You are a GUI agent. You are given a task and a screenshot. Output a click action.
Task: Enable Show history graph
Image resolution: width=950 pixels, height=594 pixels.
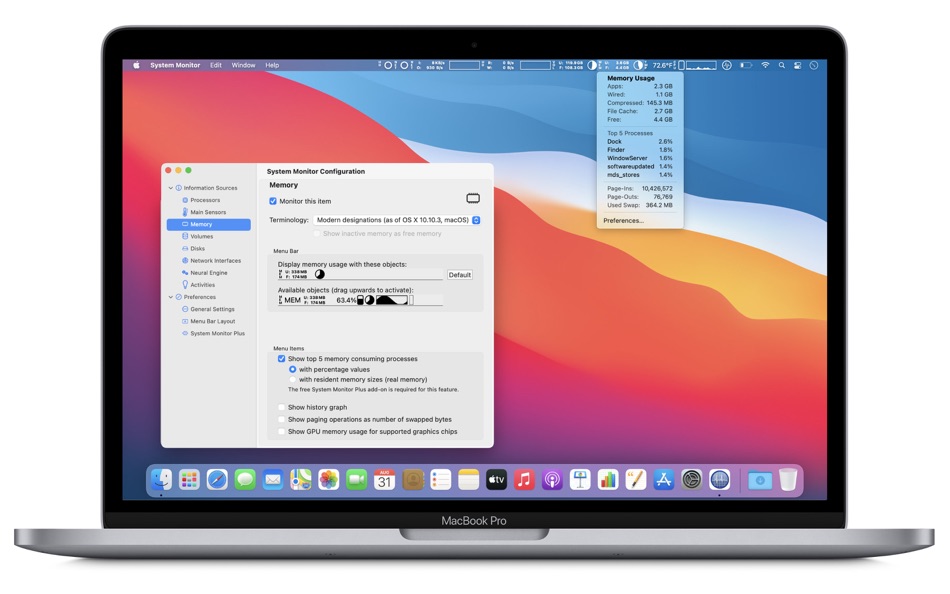tap(281, 407)
